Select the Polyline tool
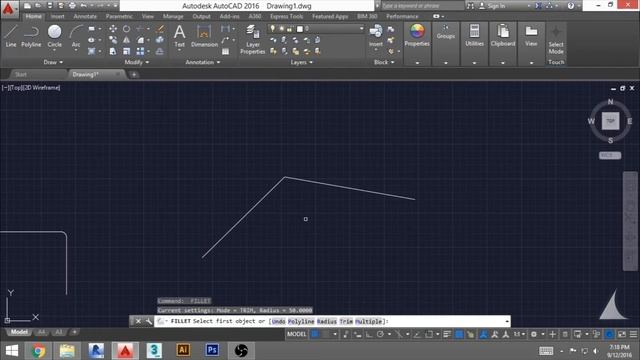Image resolution: width=640 pixels, height=360 pixels. coord(31,36)
